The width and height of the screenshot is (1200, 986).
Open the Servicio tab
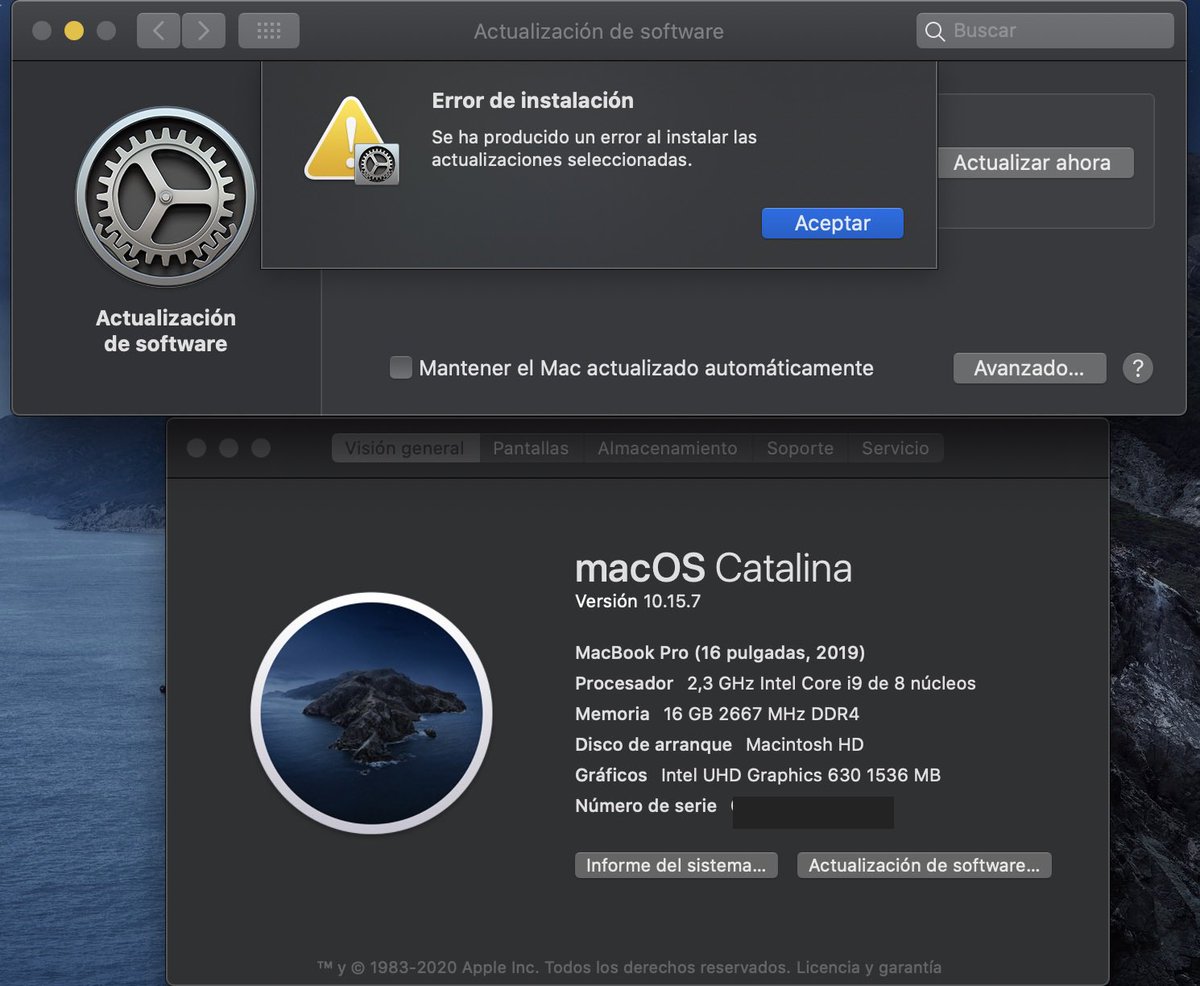[895, 448]
